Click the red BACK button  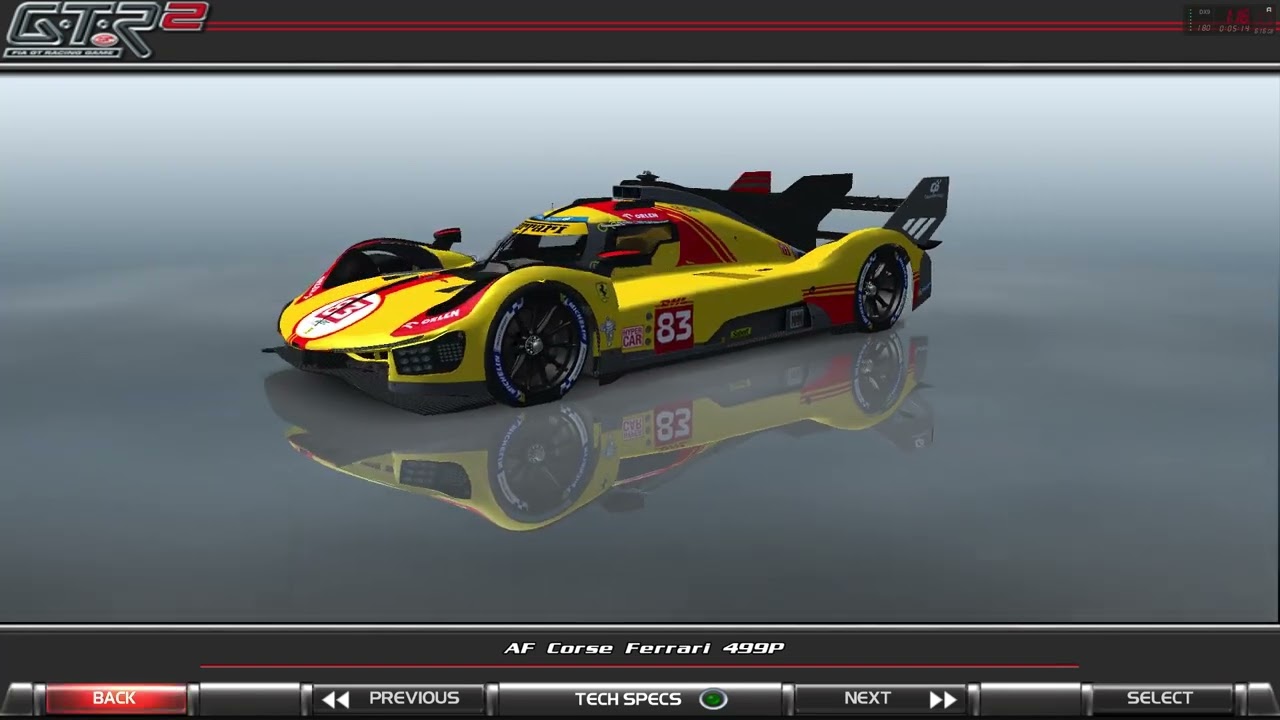115,698
